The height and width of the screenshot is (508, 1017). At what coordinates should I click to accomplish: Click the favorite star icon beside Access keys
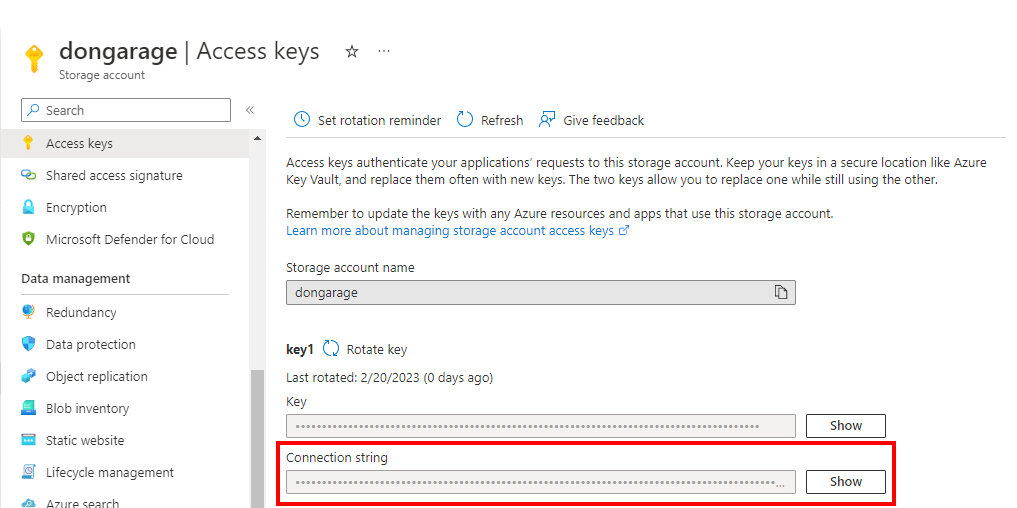pyautogui.click(x=352, y=52)
